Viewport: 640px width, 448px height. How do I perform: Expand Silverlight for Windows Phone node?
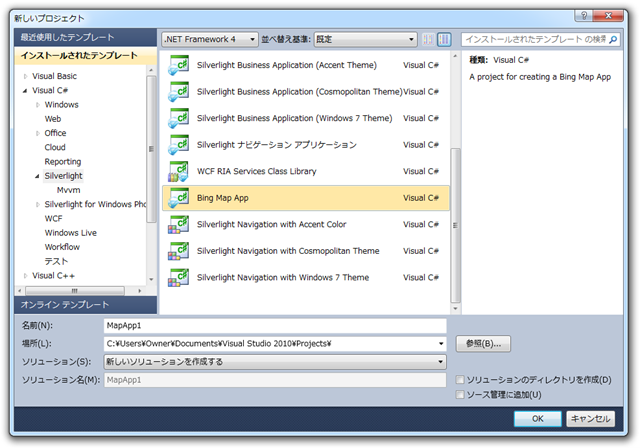coord(38,204)
